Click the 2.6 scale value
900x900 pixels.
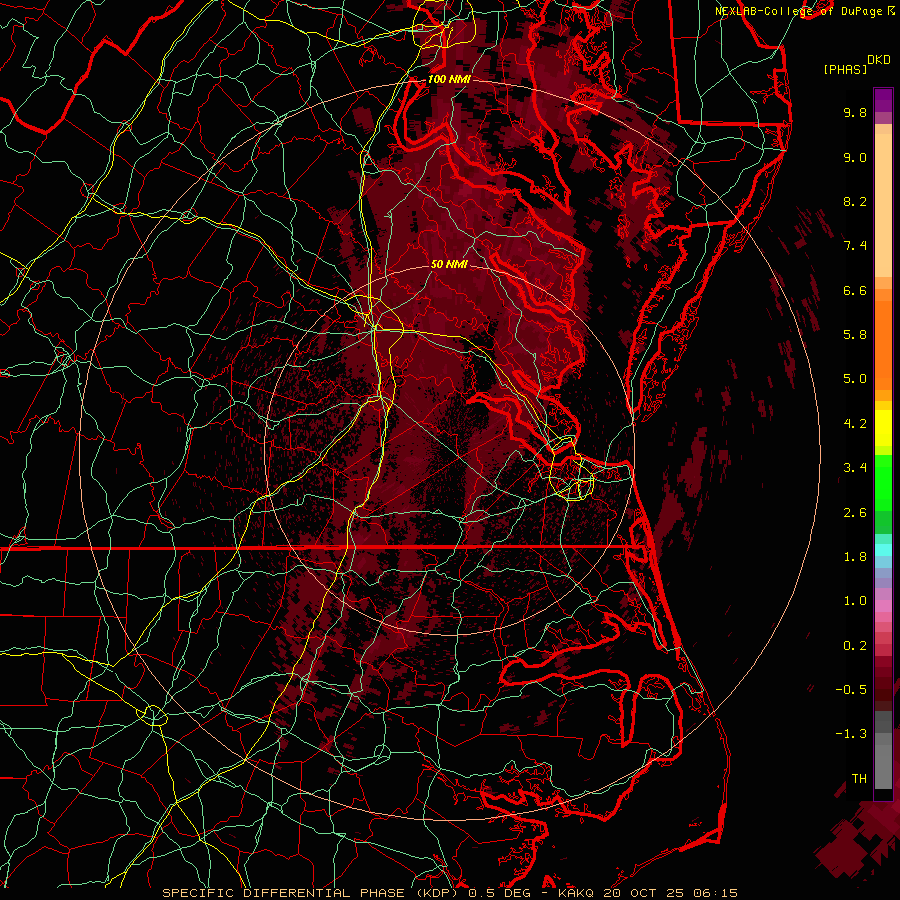pos(855,513)
